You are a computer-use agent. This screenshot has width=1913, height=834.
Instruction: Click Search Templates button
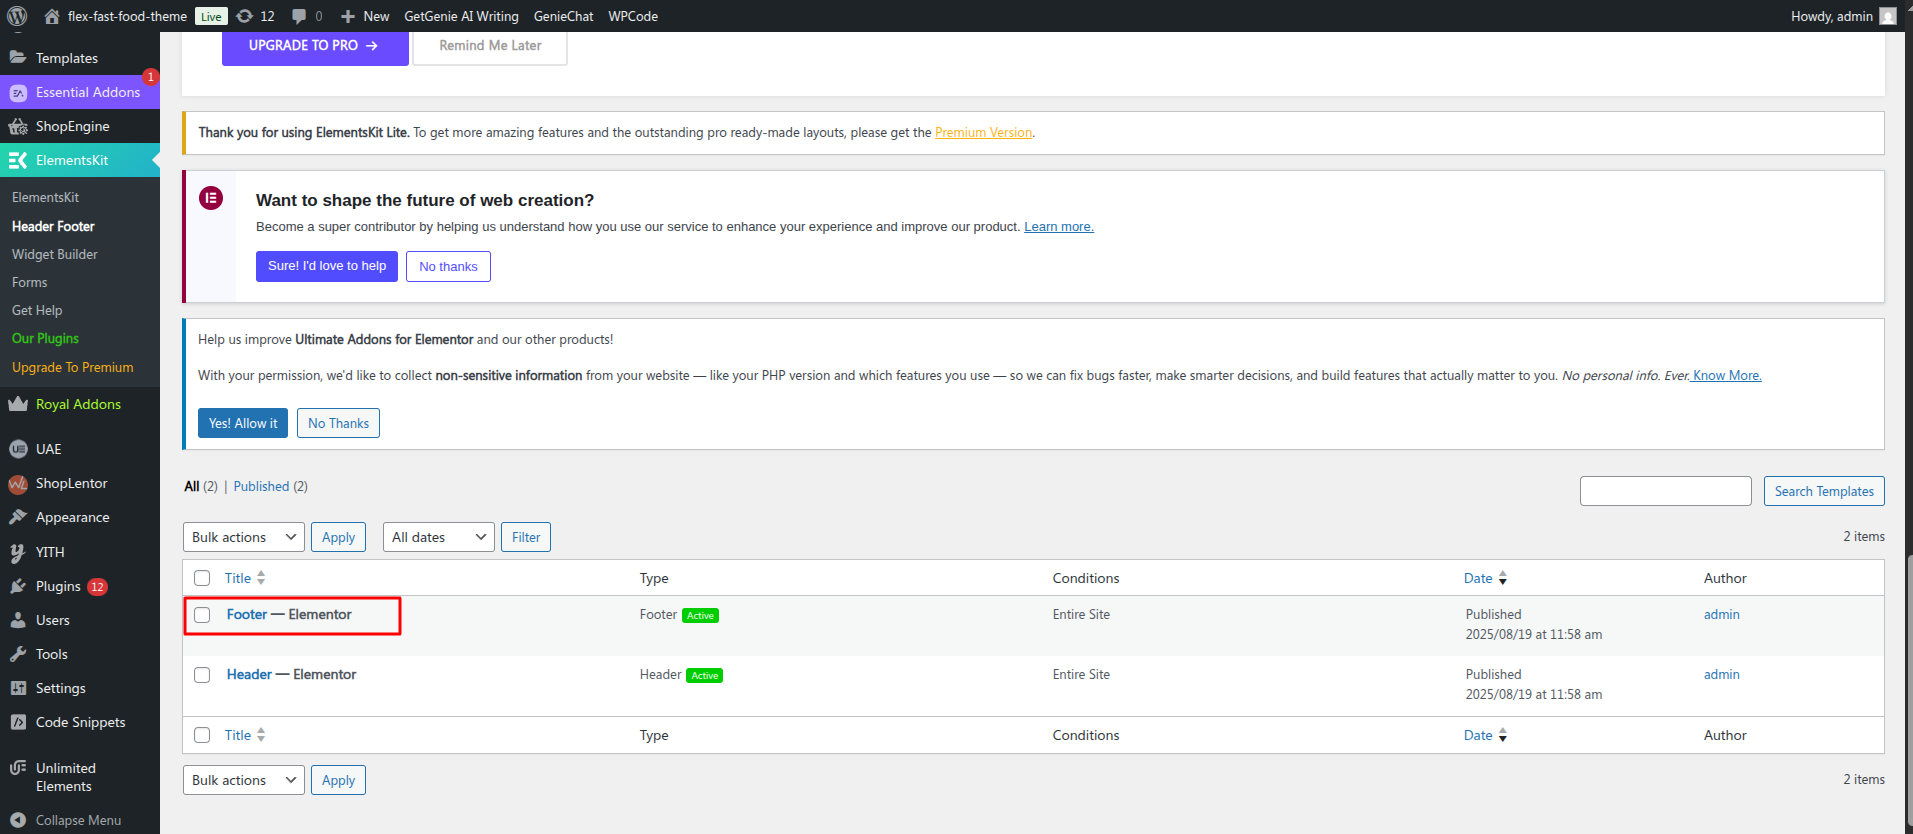coord(1824,491)
